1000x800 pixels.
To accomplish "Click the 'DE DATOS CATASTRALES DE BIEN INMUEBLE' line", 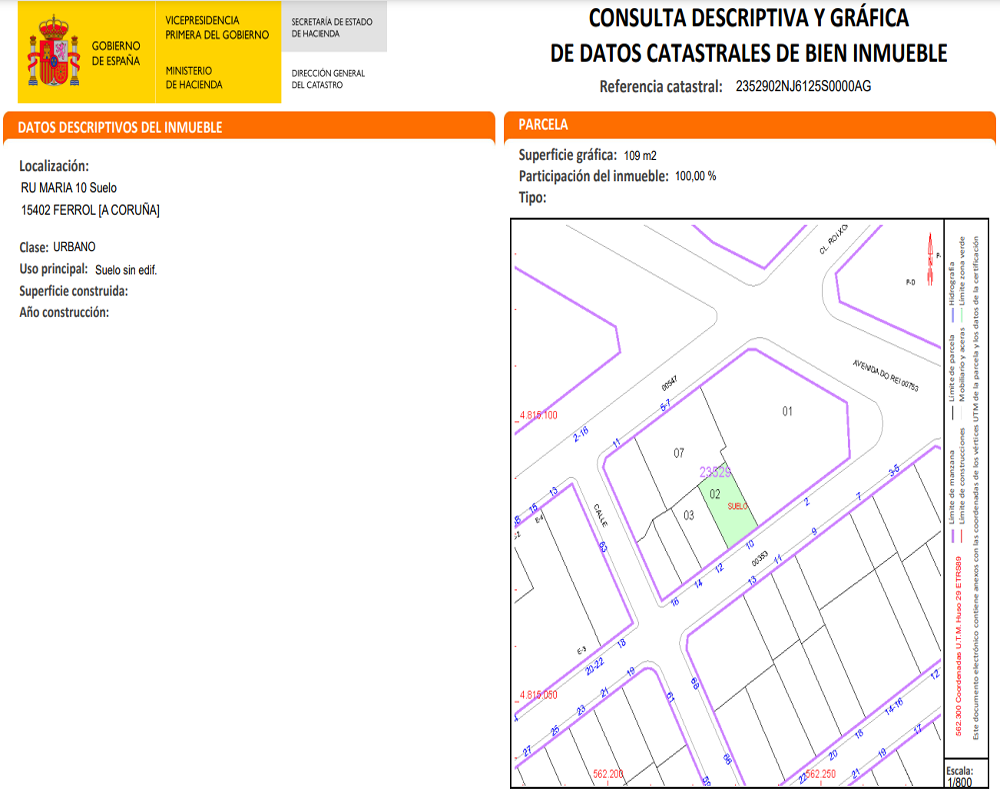I will pyautogui.click(x=749, y=53).
